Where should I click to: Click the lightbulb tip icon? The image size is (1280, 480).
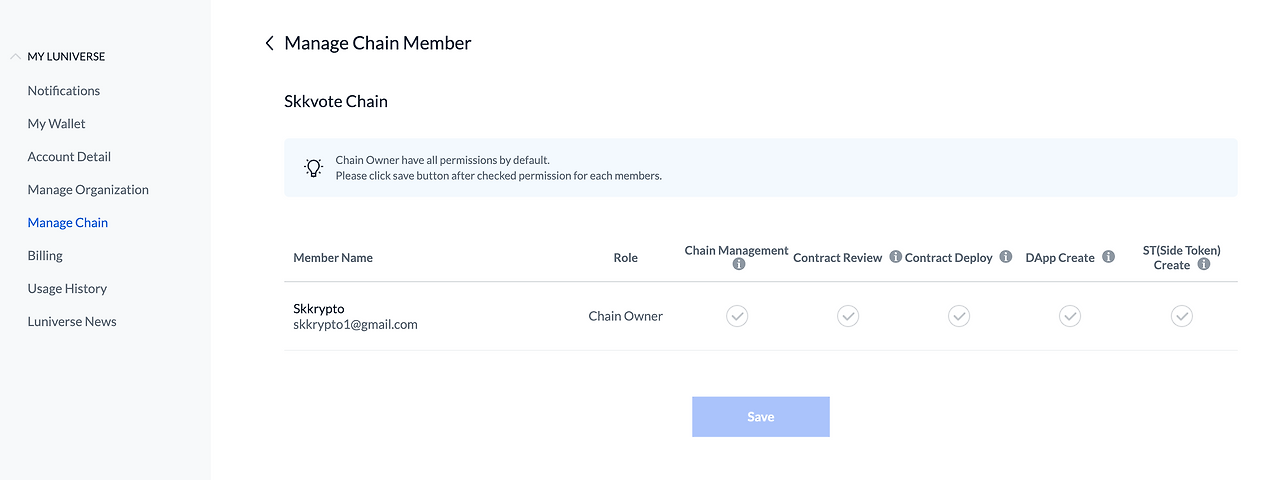pos(314,167)
